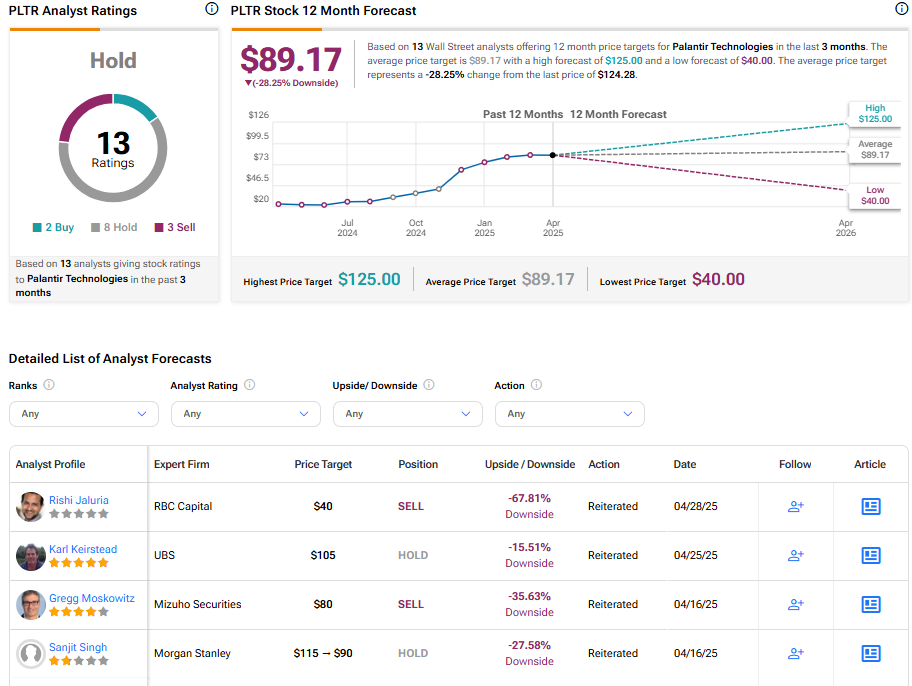Click the $115 → $90 price target cell
This screenshot has width=912, height=686.
[x=323, y=653]
